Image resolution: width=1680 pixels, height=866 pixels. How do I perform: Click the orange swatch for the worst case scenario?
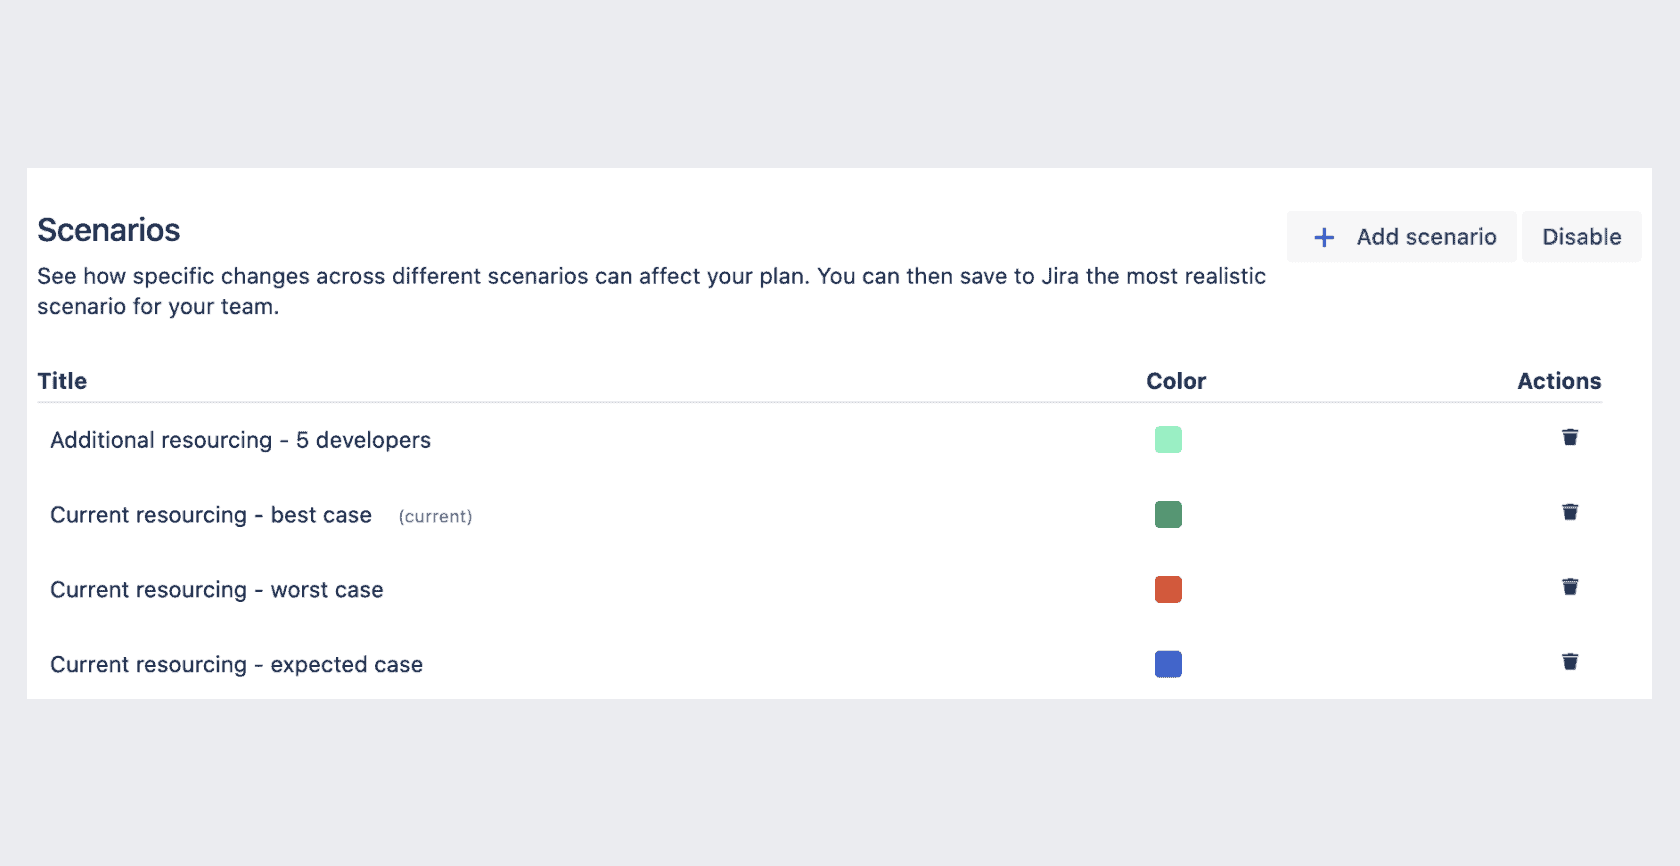(x=1168, y=589)
